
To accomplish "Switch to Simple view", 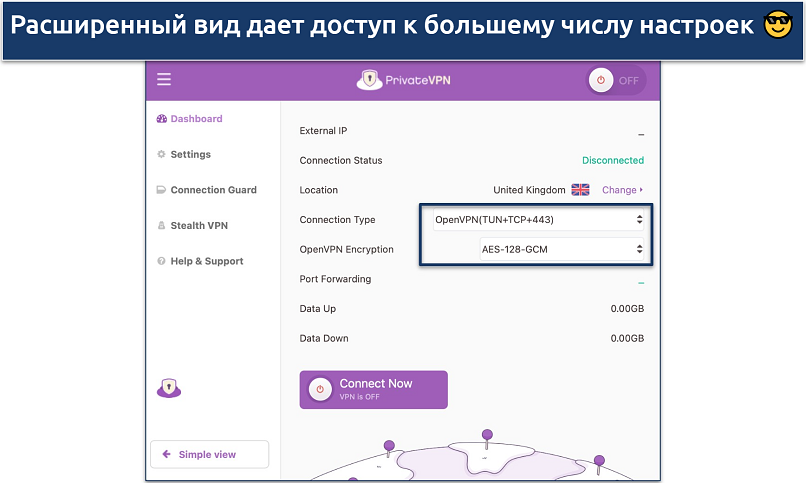I will click(209, 454).
